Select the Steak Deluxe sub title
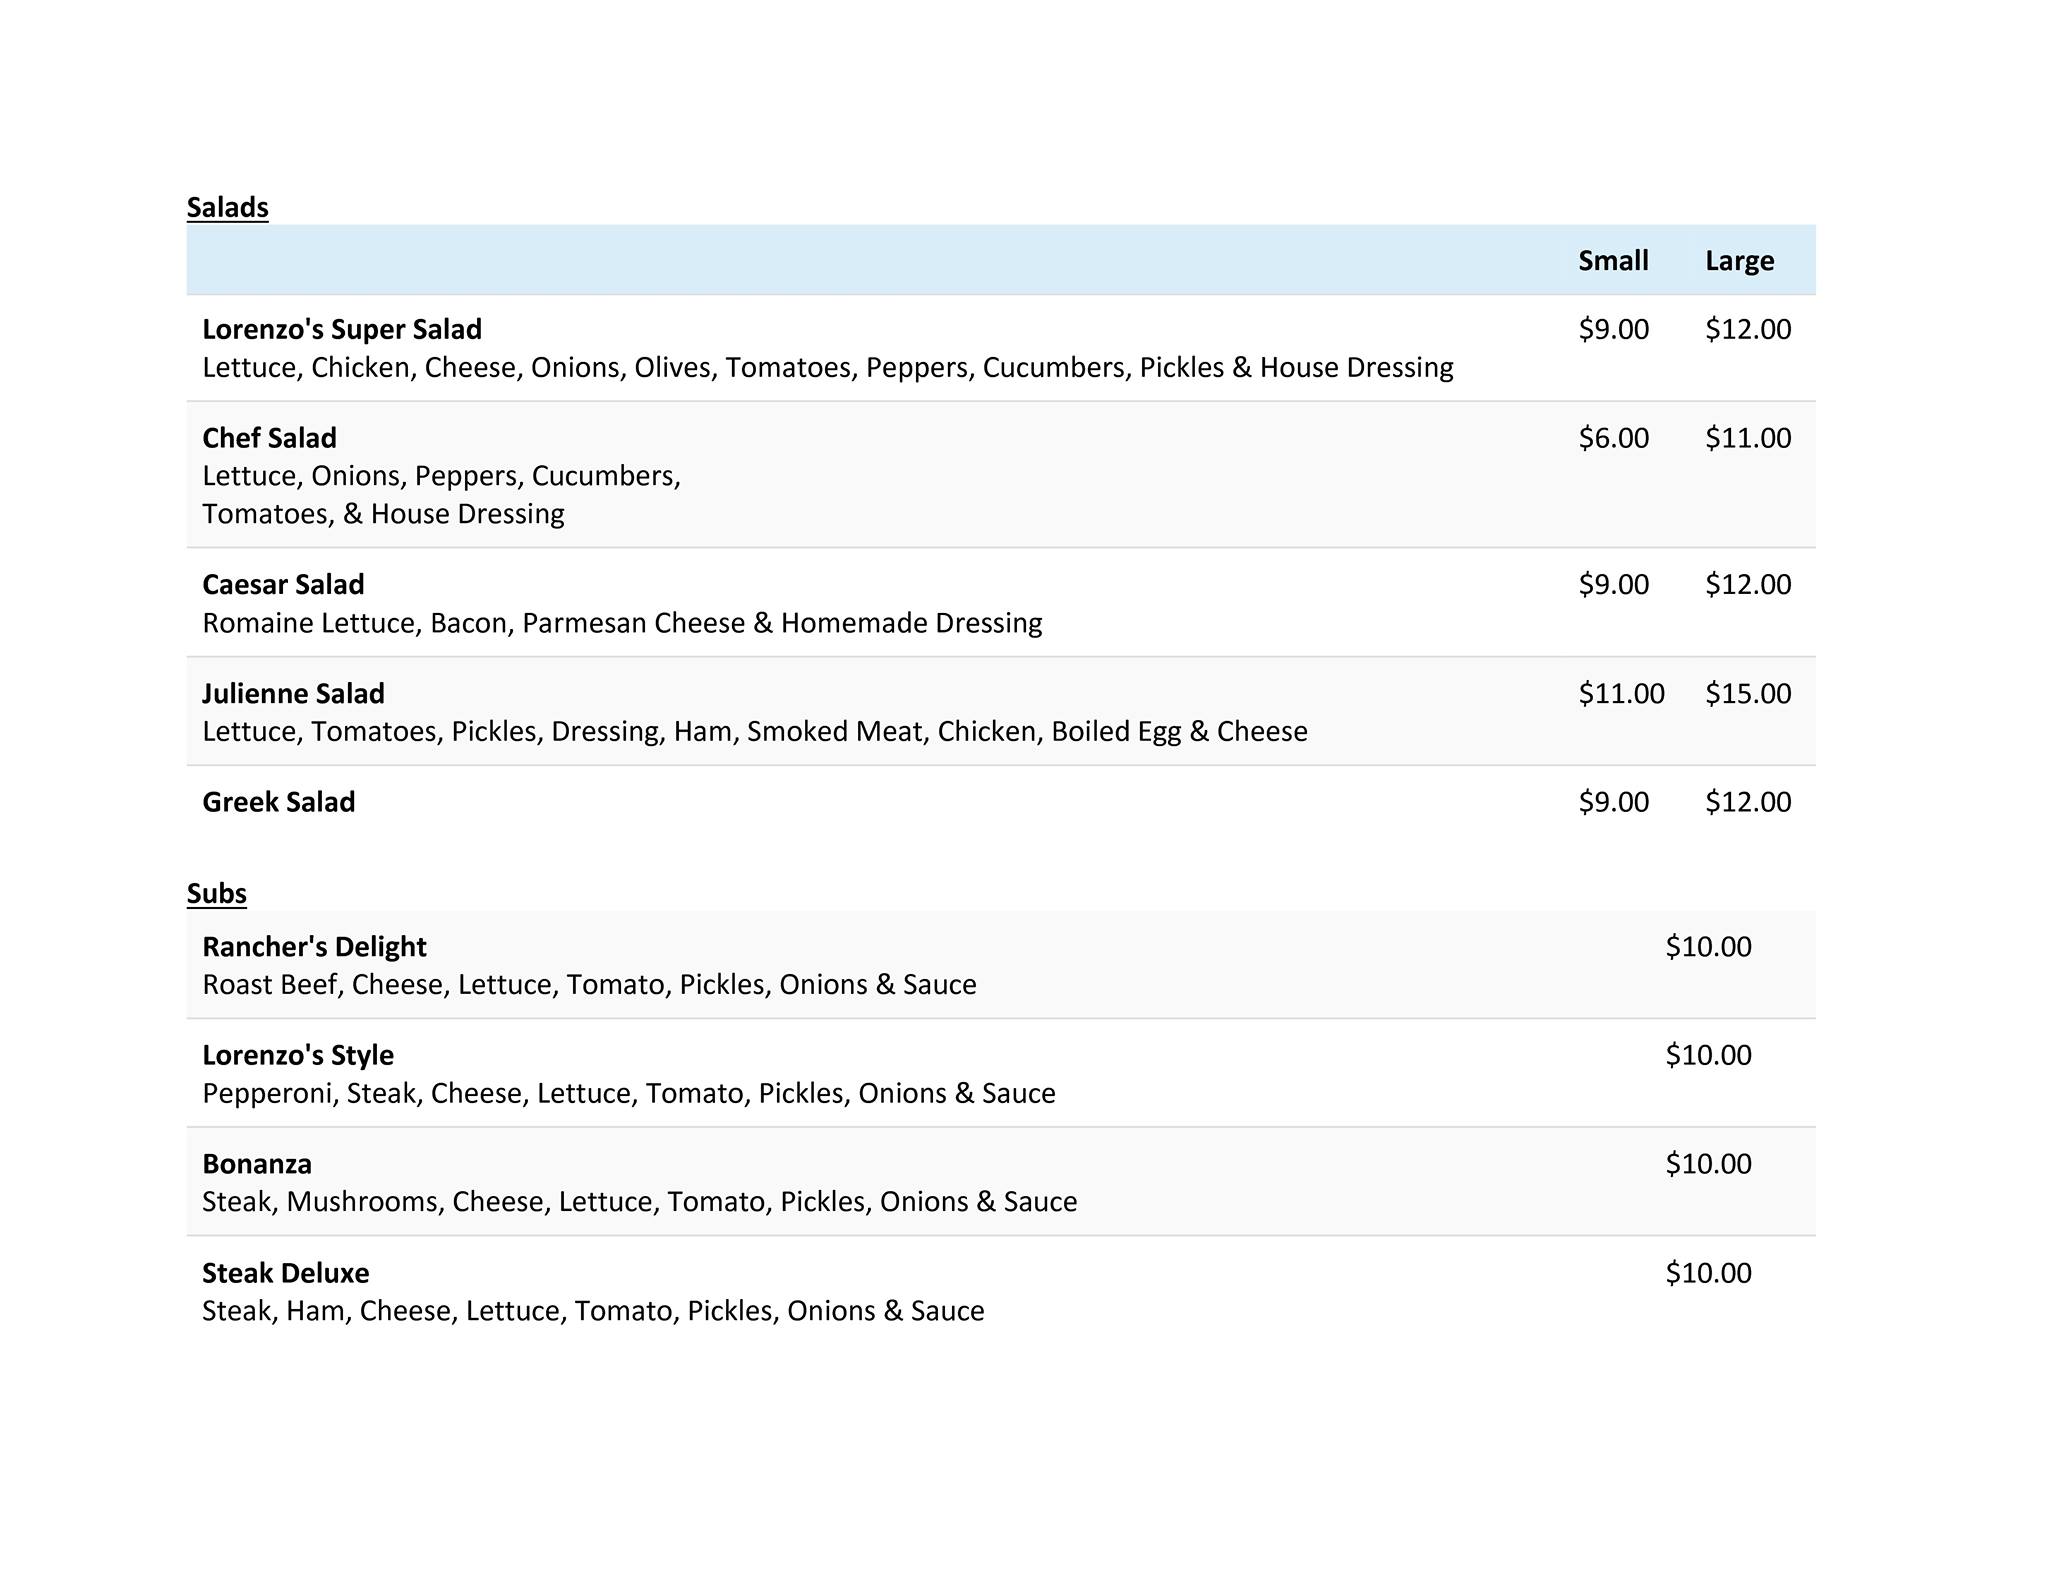This screenshot has height=1582, width=2048. (x=286, y=1273)
